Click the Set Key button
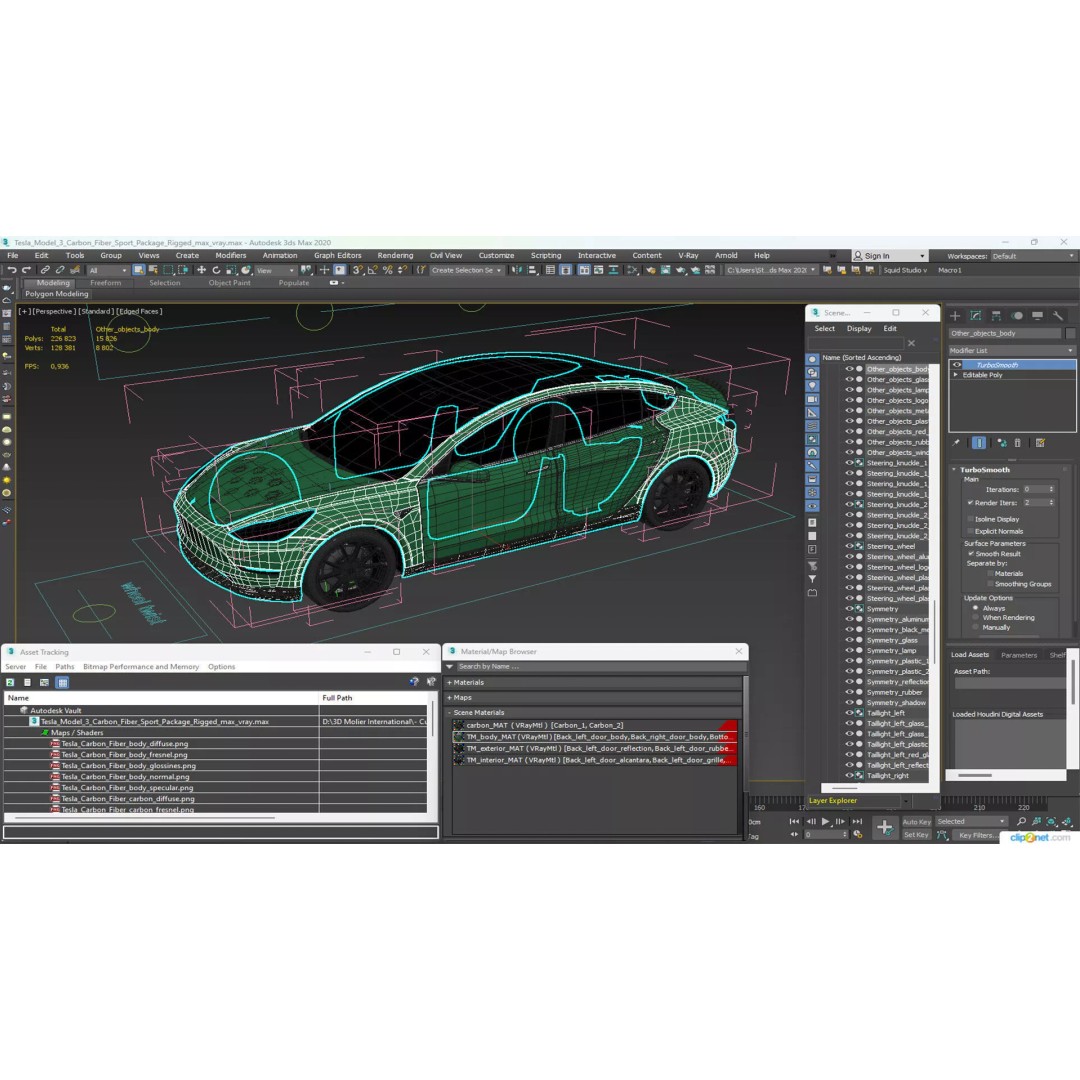 (916, 835)
